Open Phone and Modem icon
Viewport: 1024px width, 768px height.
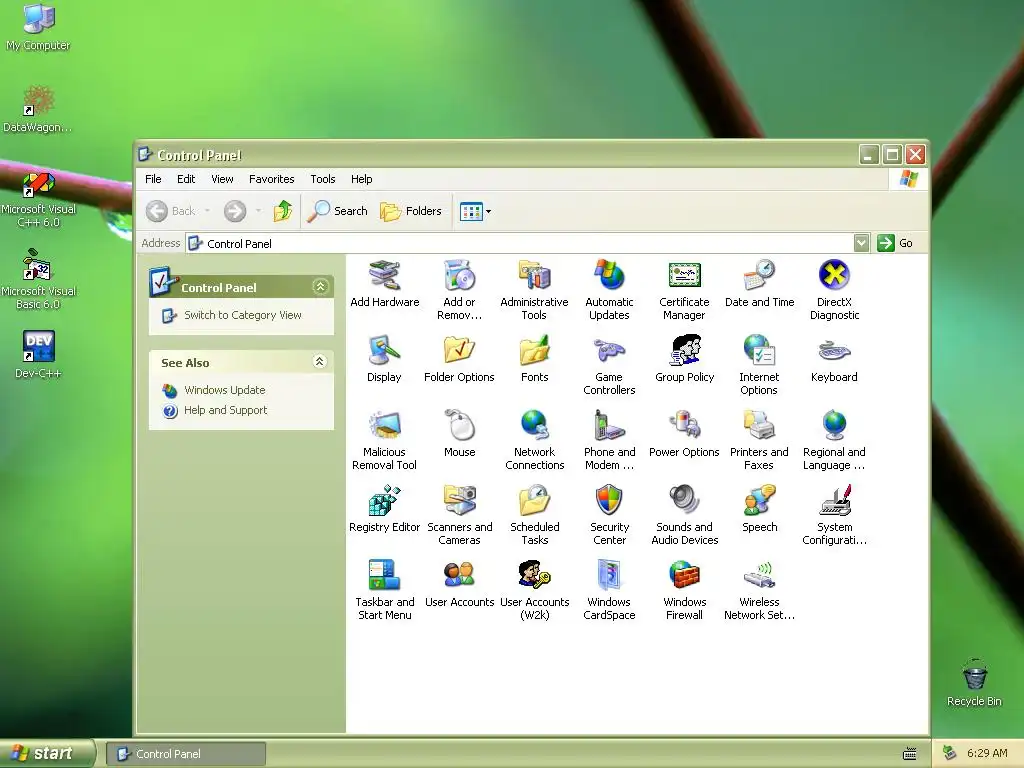tap(609, 426)
